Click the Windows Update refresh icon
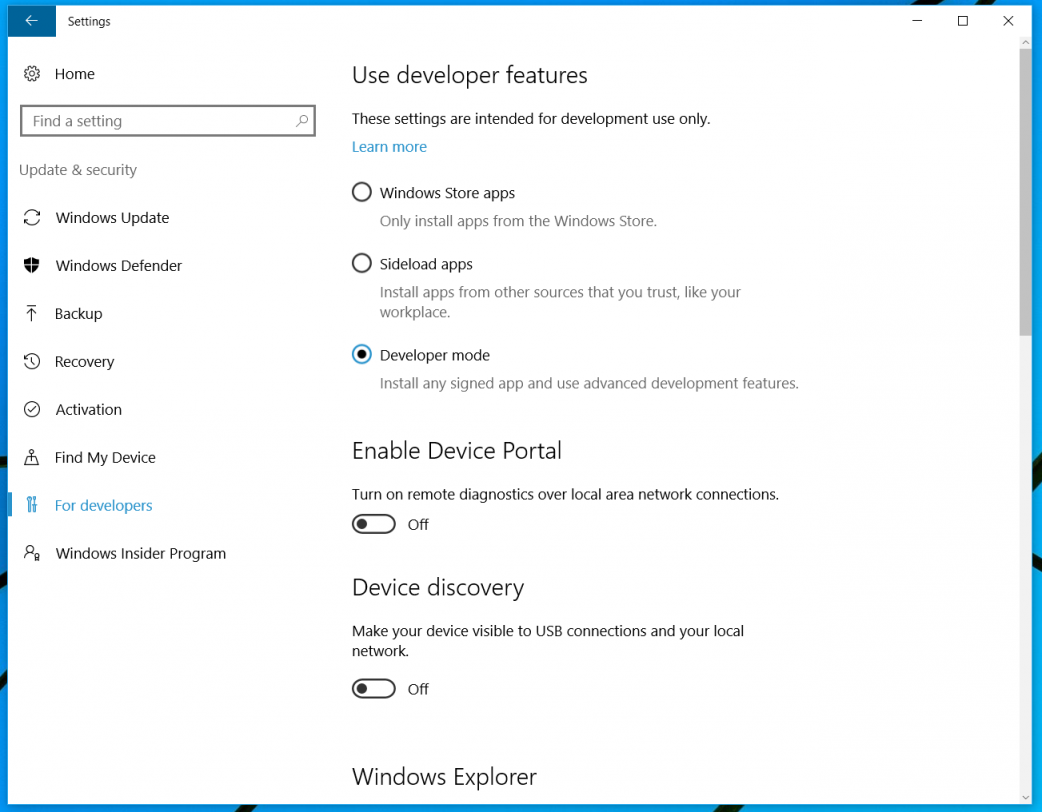Viewport: 1042px width, 812px height. coord(32,218)
